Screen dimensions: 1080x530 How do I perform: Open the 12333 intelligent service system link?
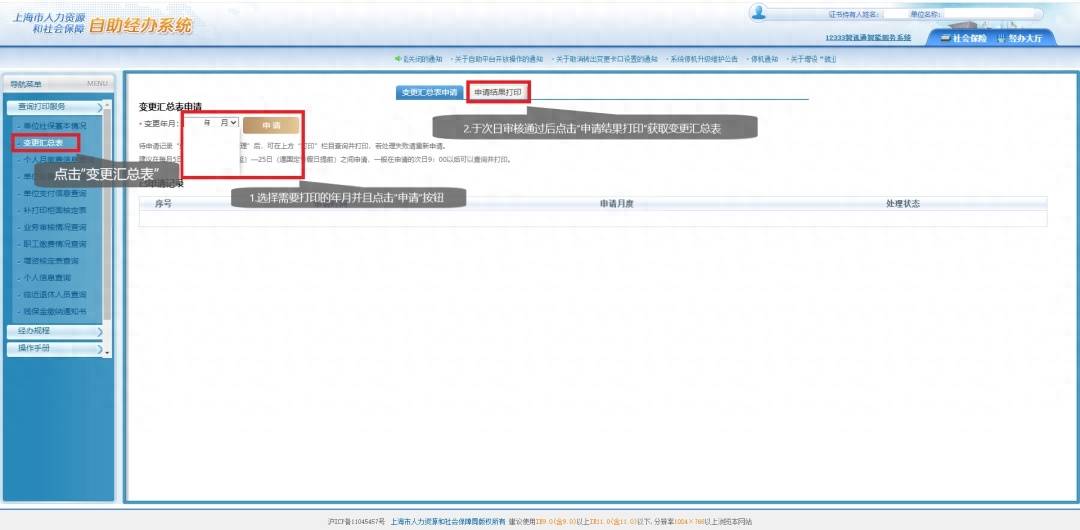coord(867,37)
